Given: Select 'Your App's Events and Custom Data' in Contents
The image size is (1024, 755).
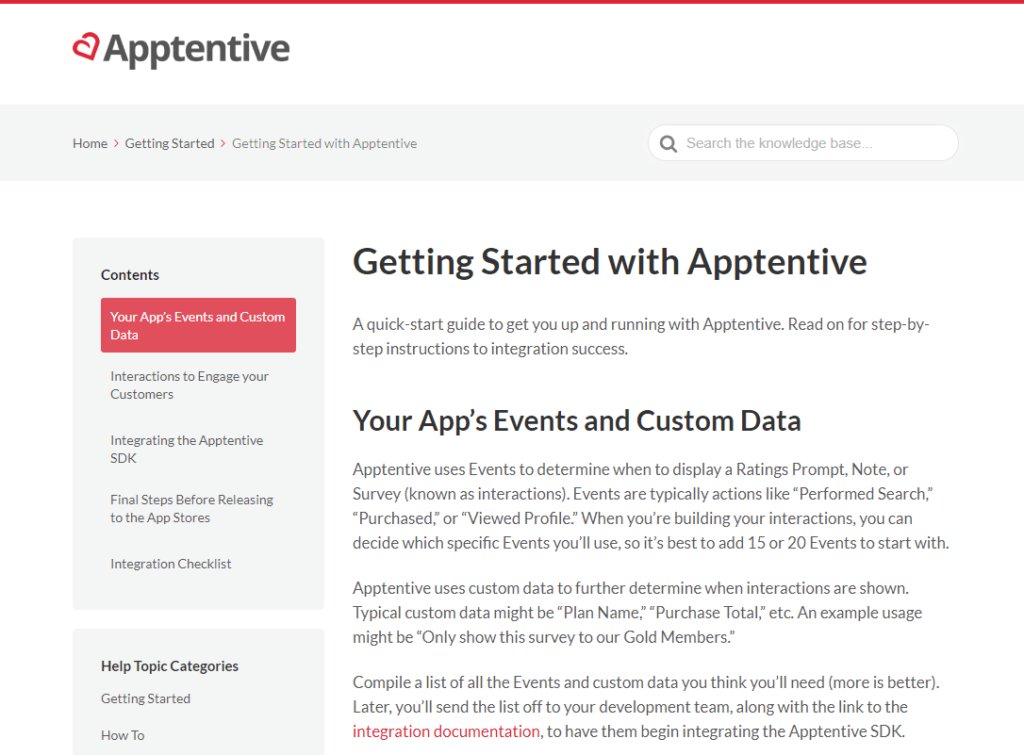Looking at the screenshot, I should (x=197, y=325).
